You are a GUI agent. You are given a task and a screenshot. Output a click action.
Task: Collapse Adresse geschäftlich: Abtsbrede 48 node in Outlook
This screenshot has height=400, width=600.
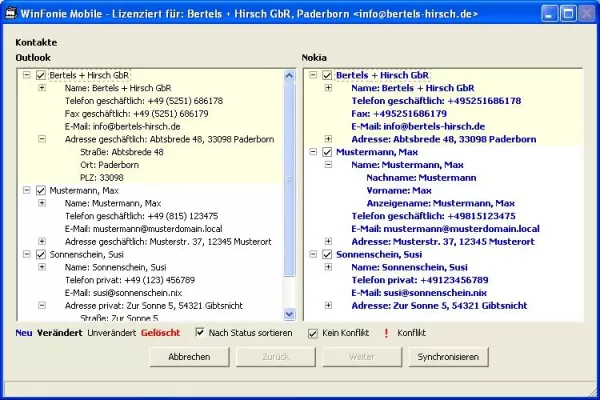point(42,139)
